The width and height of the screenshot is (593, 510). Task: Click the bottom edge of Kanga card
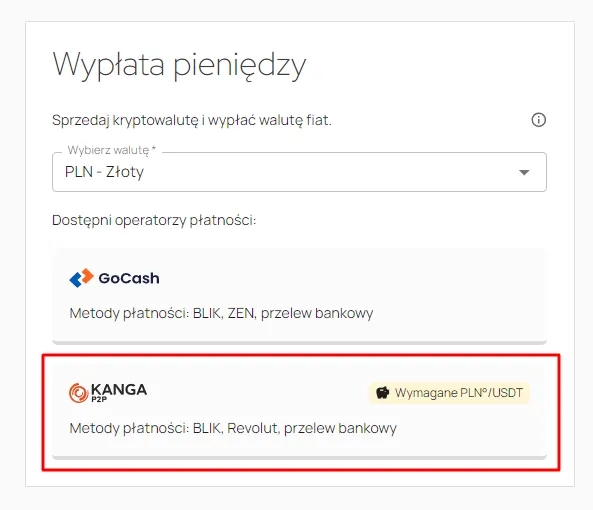(x=299, y=457)
